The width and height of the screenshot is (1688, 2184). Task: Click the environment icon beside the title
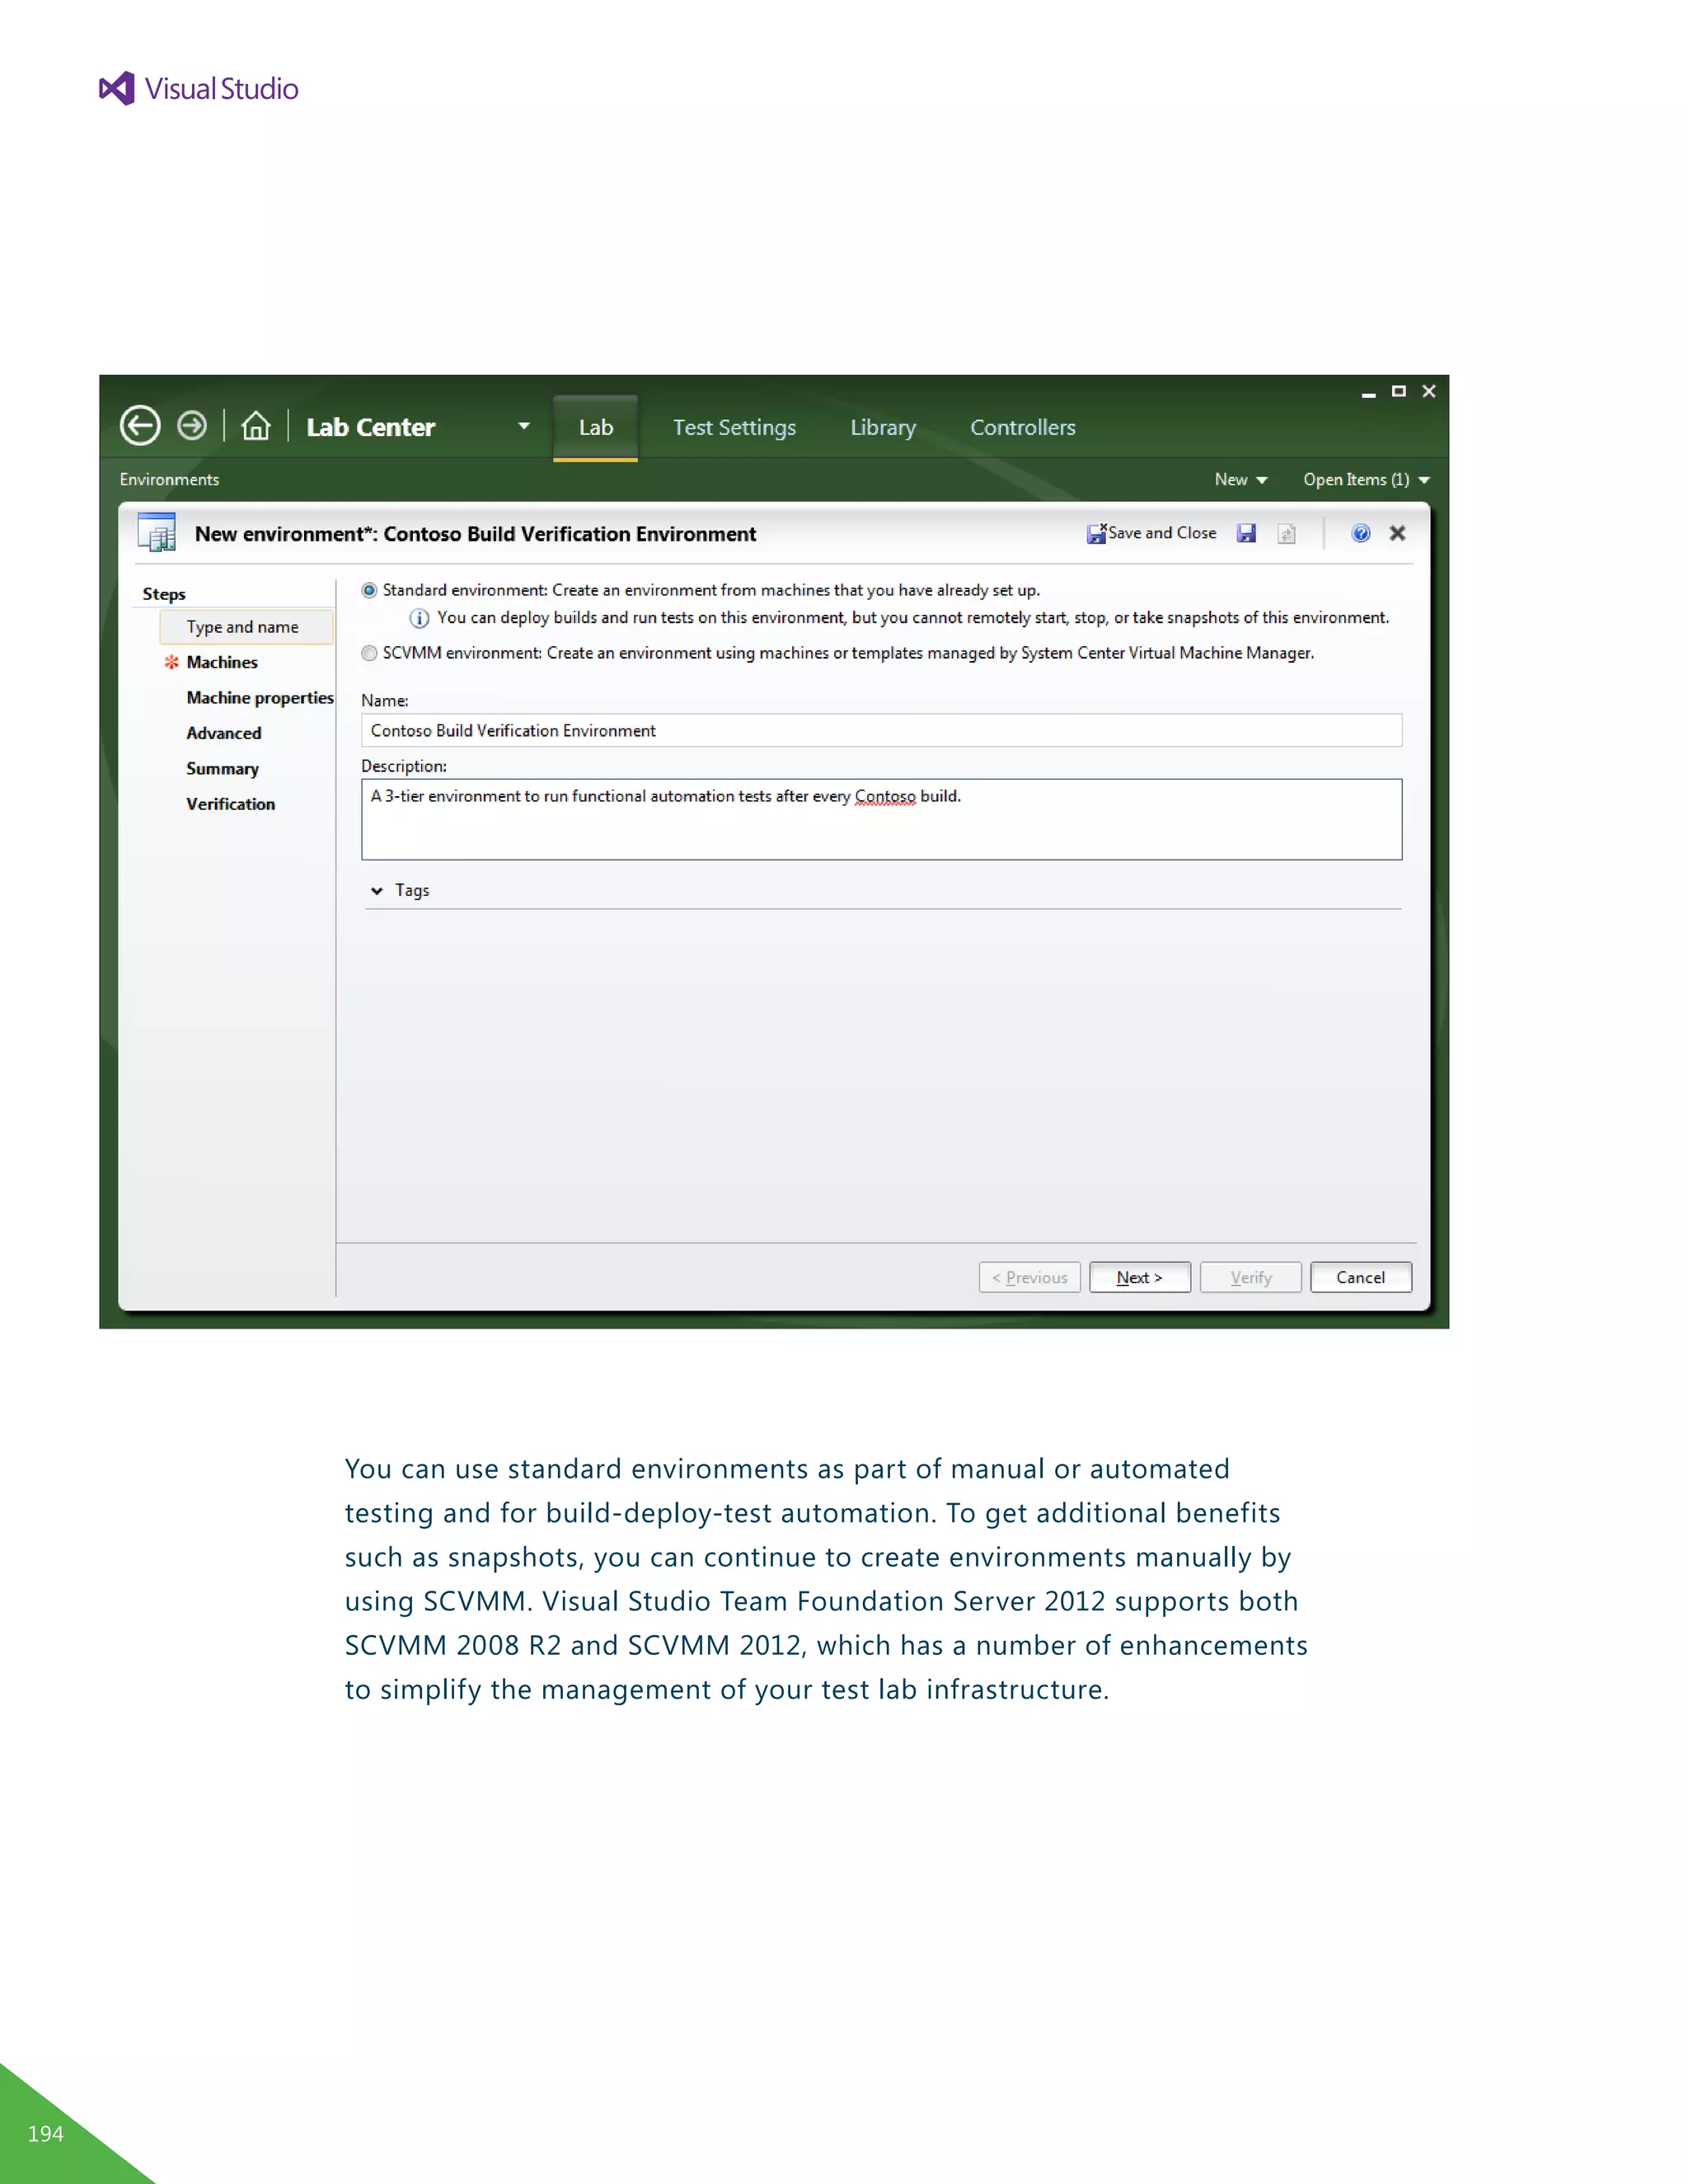(x=157, y=532)
